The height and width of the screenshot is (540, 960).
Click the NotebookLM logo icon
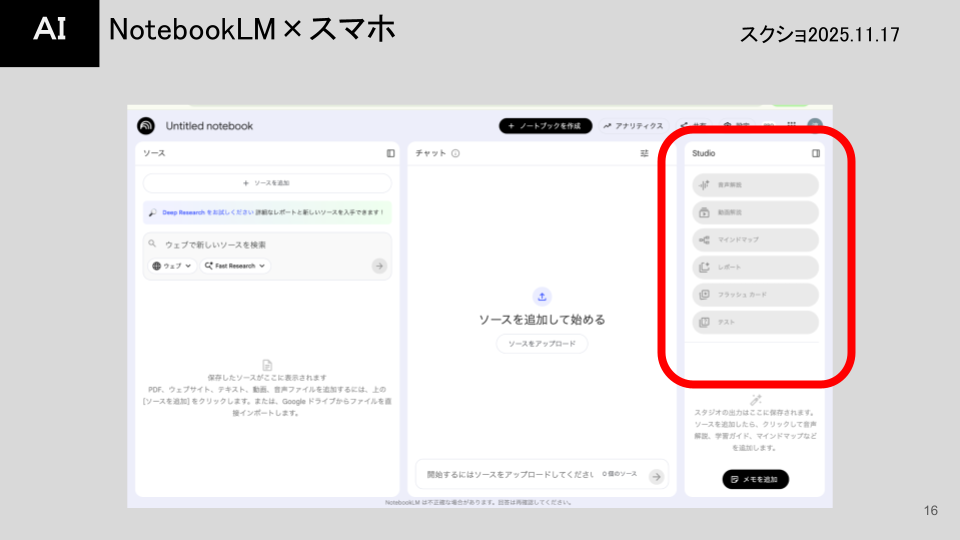tap(146, 126)
